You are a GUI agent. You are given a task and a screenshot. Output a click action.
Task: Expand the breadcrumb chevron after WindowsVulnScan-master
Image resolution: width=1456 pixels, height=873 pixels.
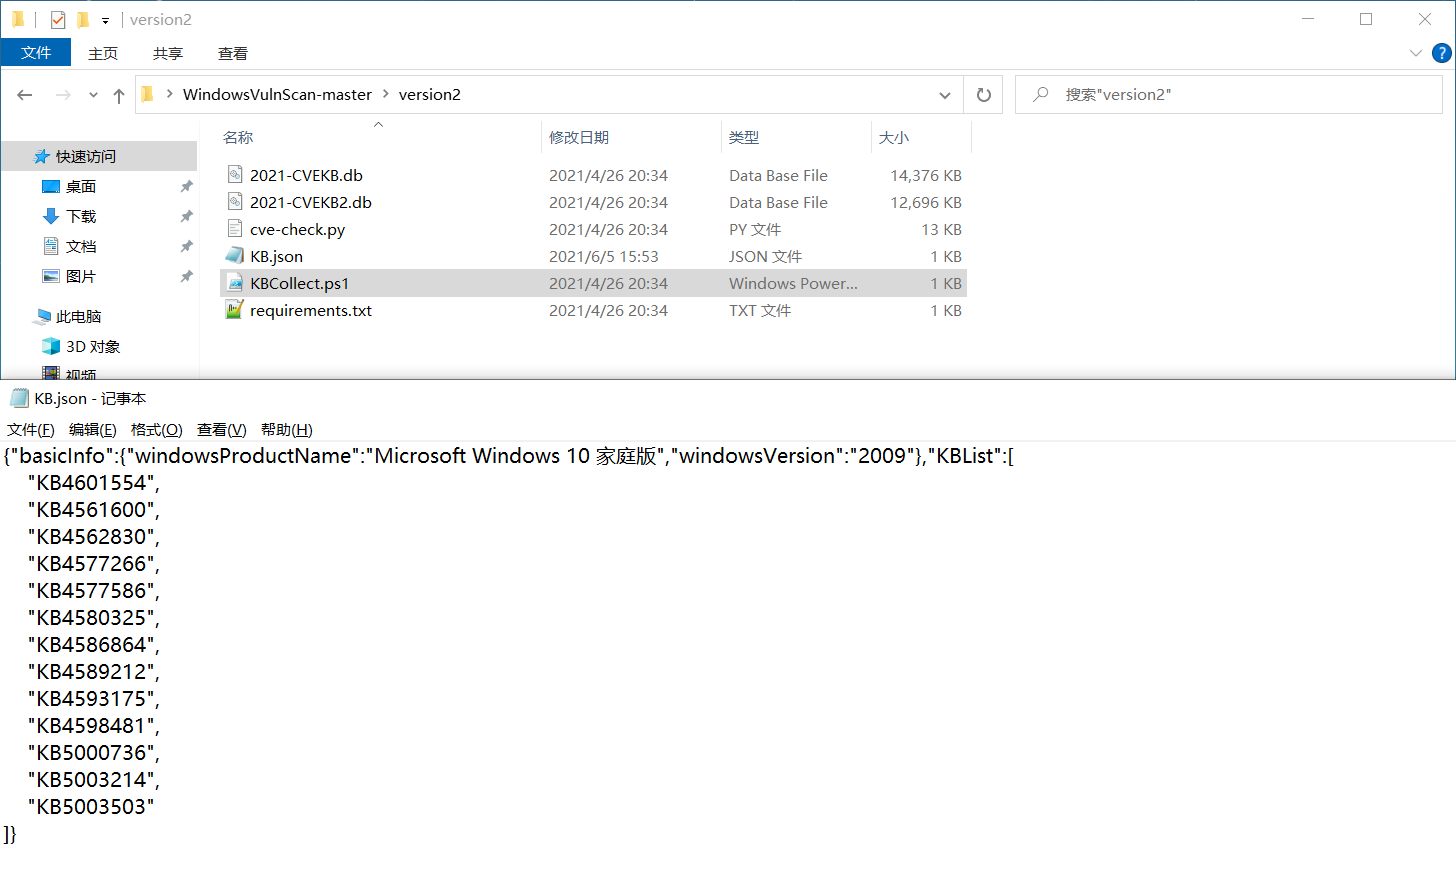coord(386,94)
